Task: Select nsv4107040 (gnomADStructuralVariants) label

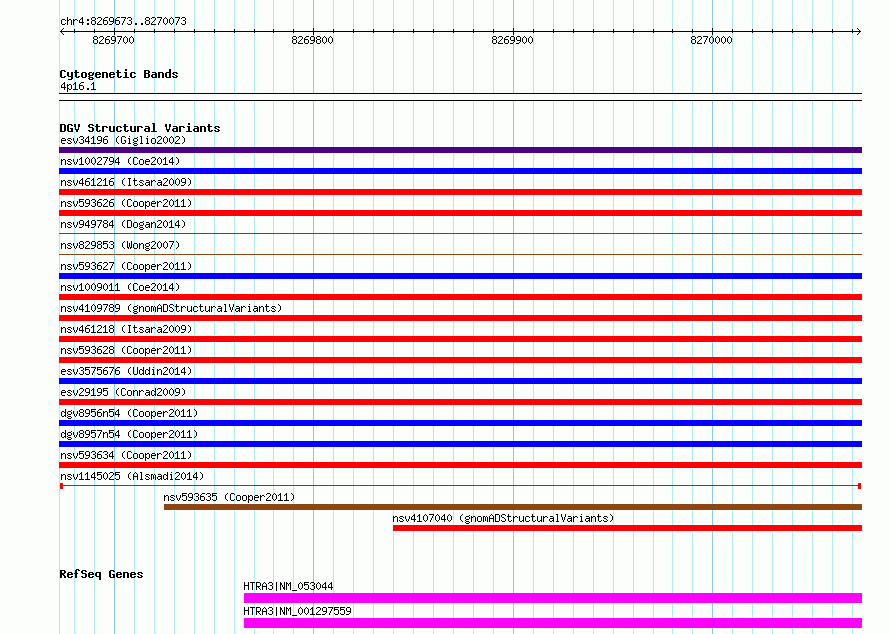Action: pyautogui.click(x=503, y=518)
